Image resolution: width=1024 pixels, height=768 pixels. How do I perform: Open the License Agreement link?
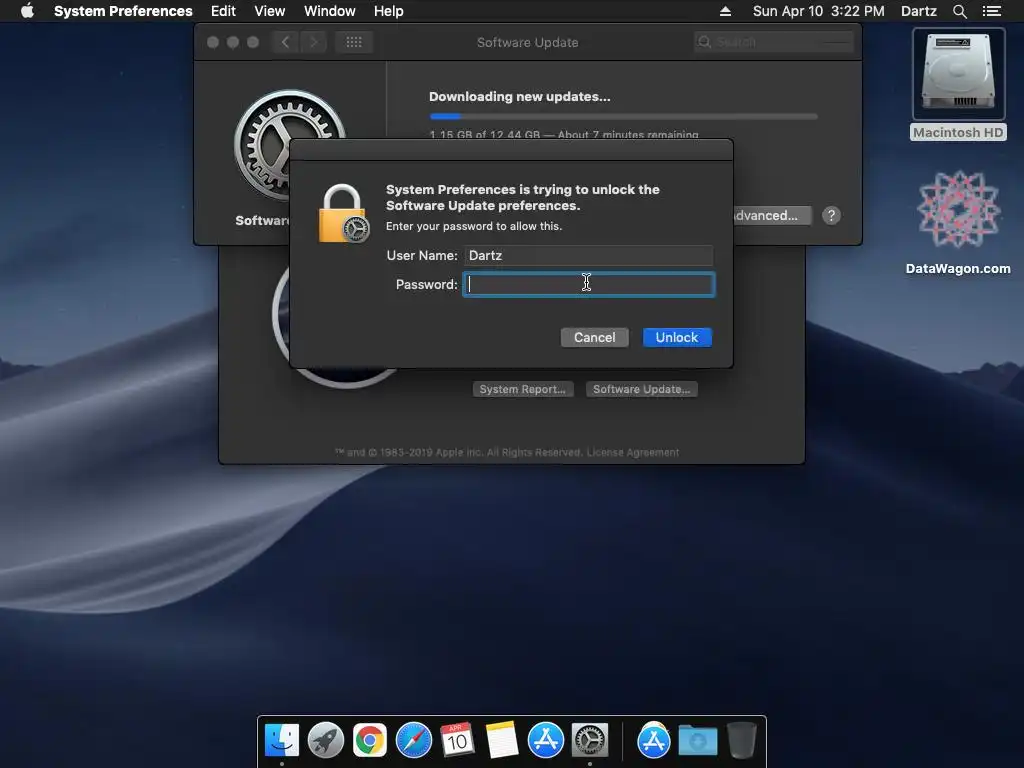click(x=632, y=452)
